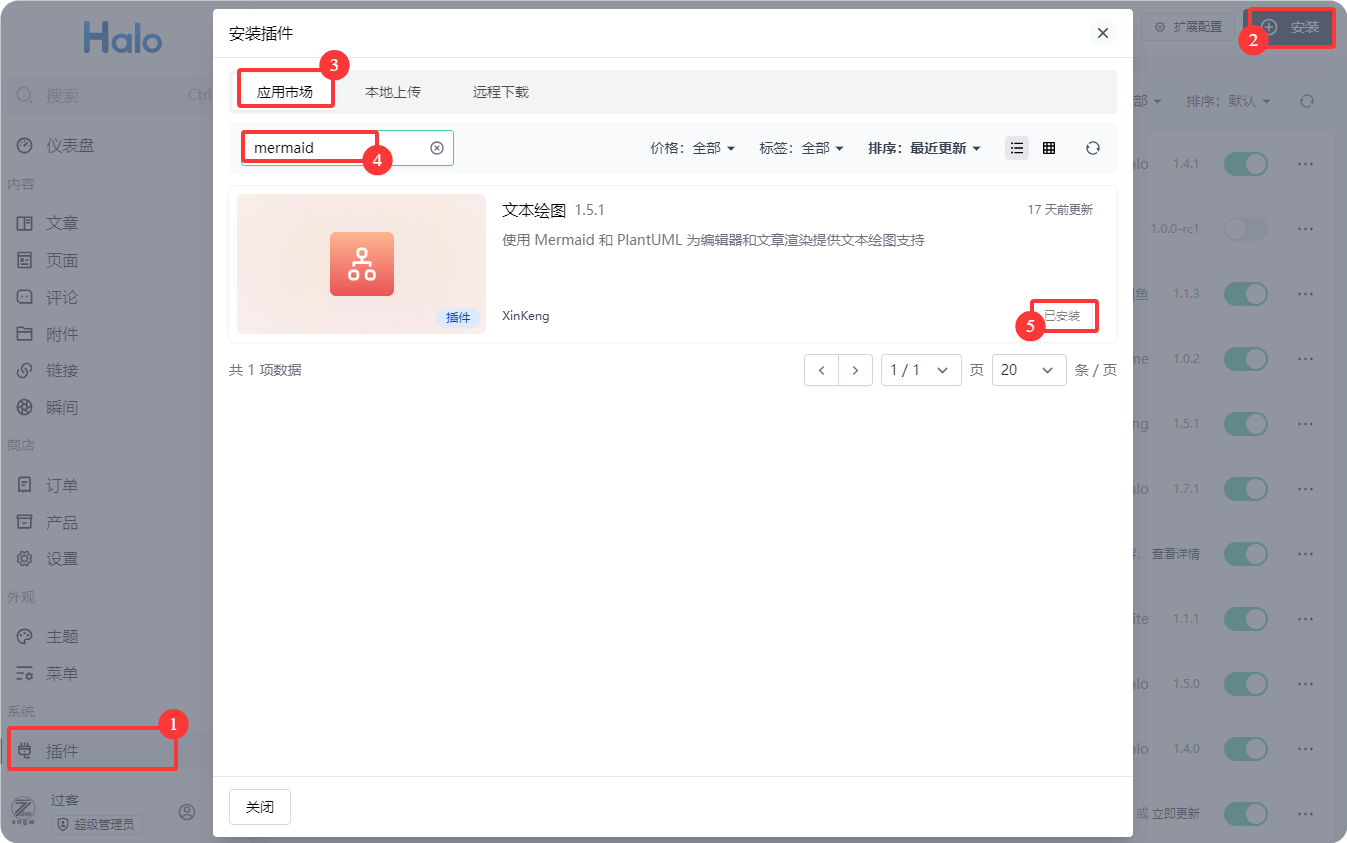This screenshot has height=843, width=1347.
Task: Switch to the 本地上传 tab
Action: tap(392, 92)
